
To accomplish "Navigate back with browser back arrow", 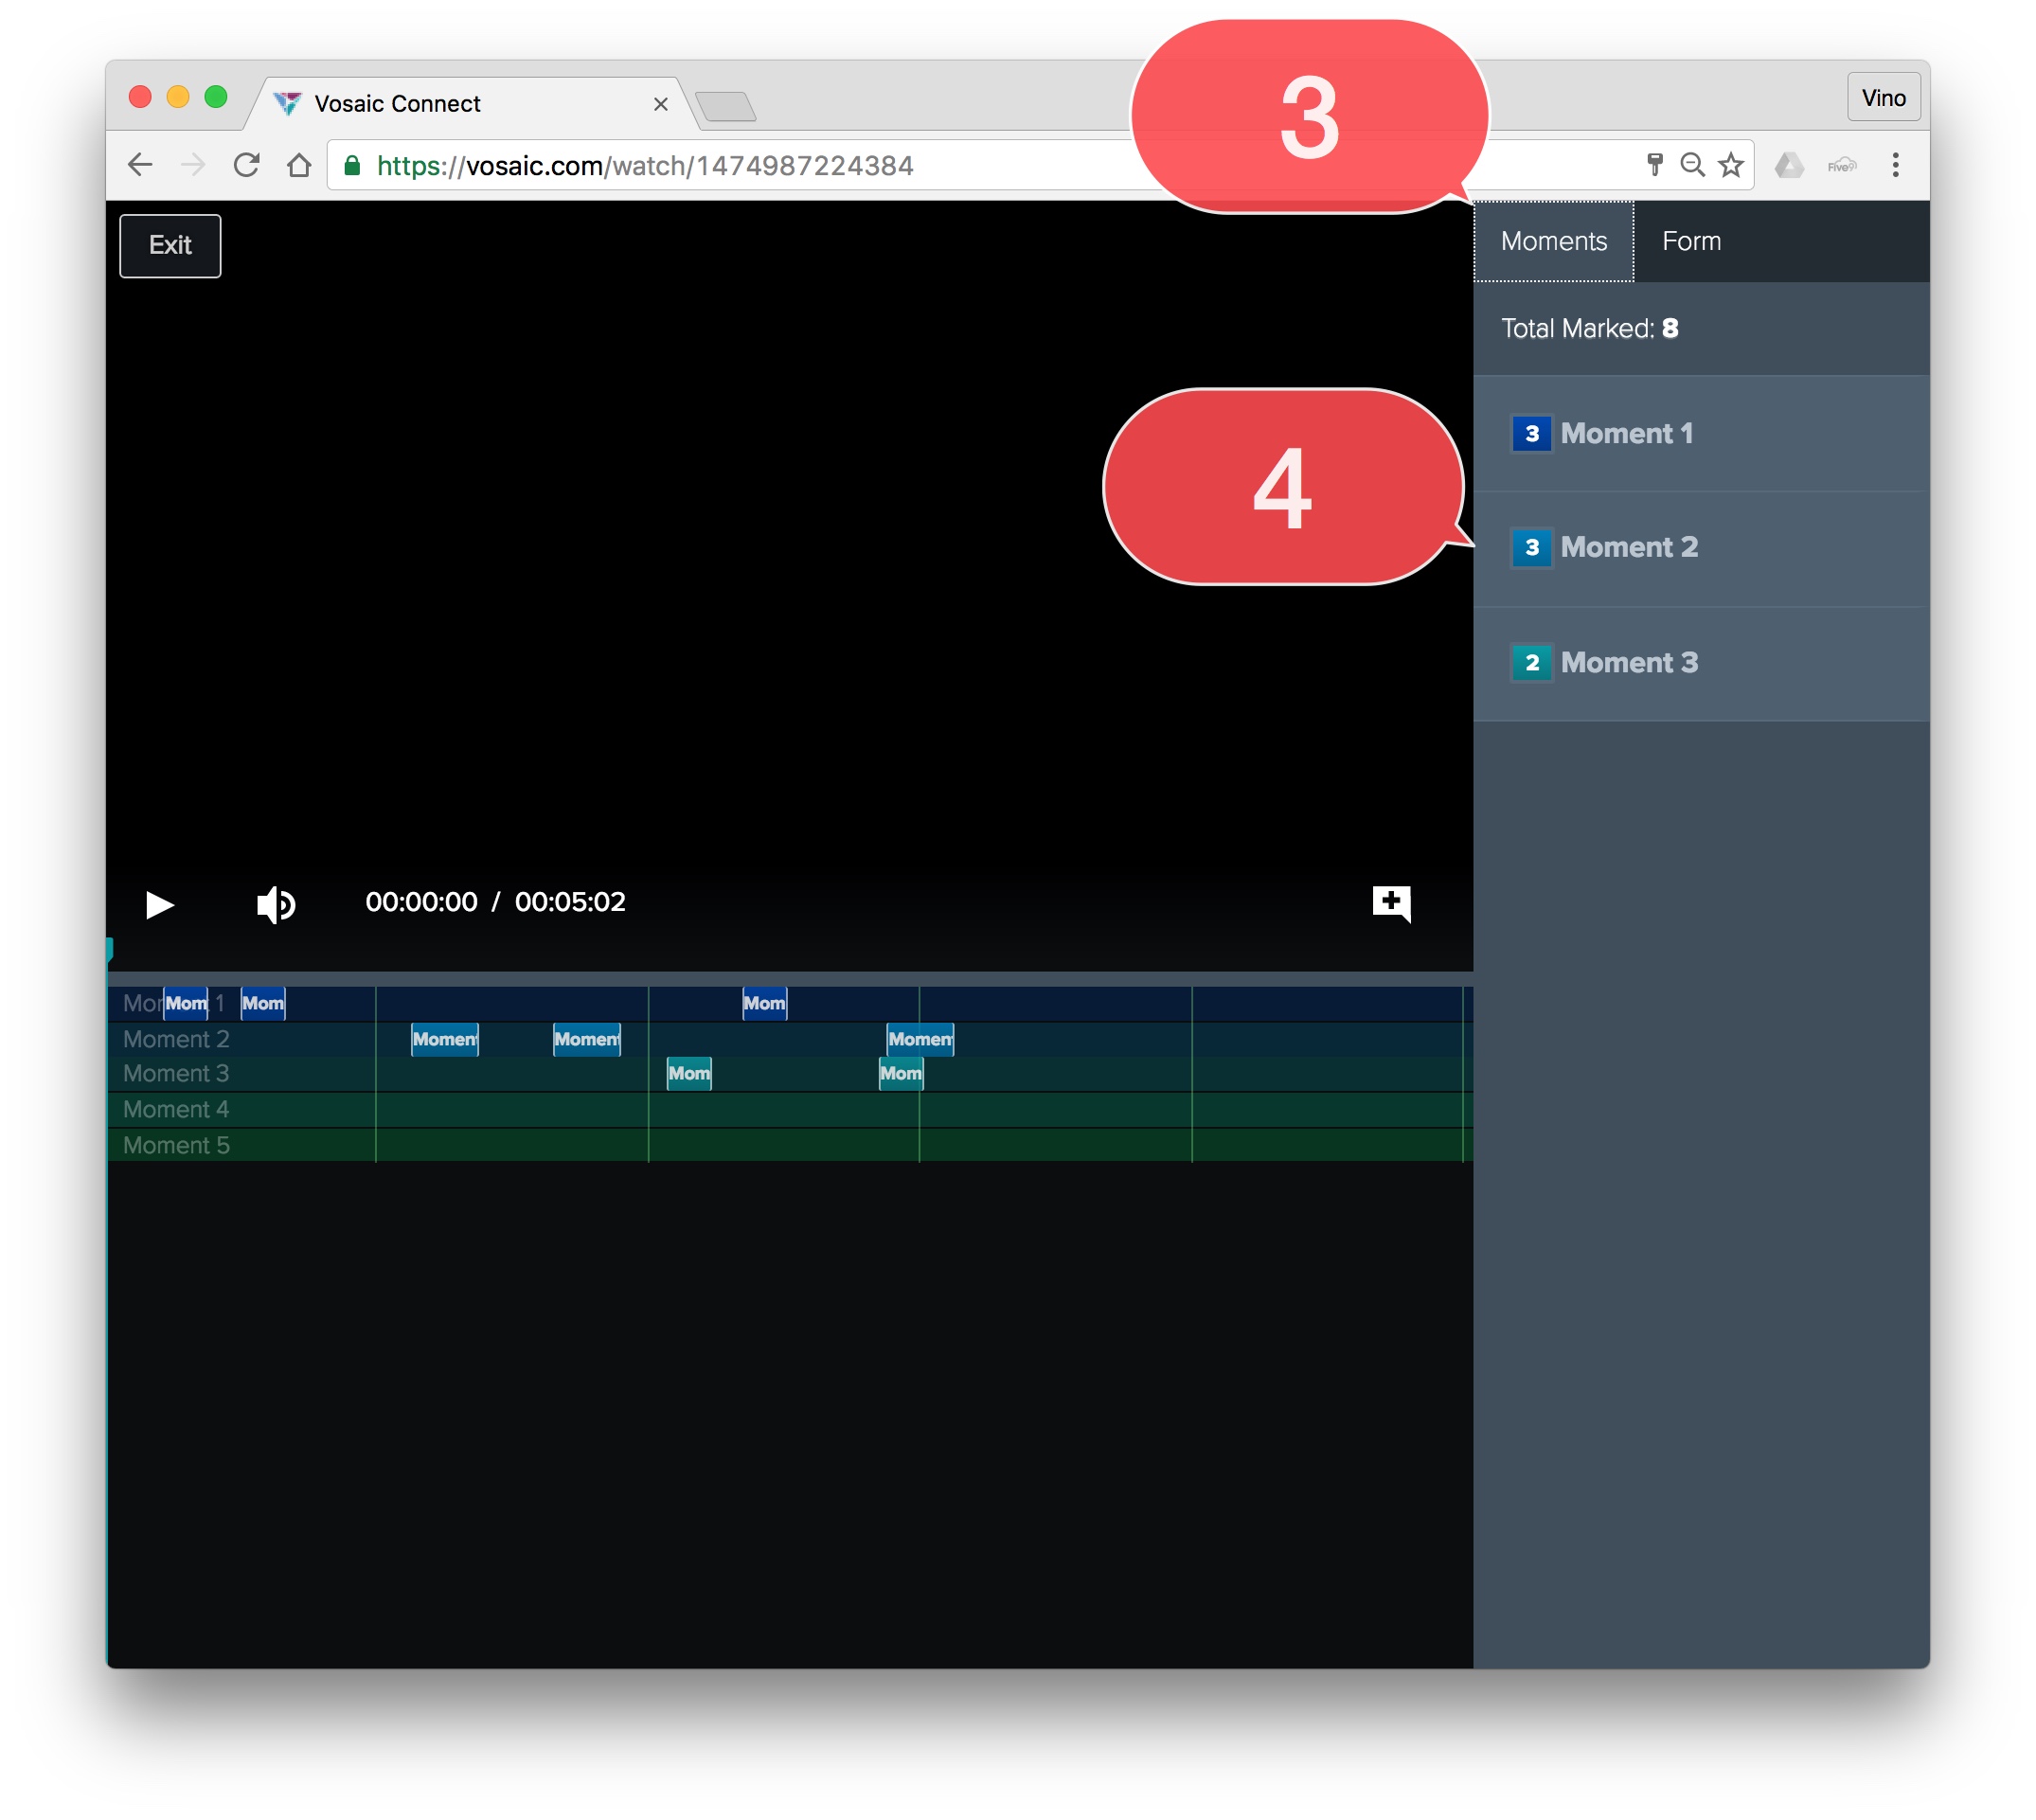I will [140, 165].
